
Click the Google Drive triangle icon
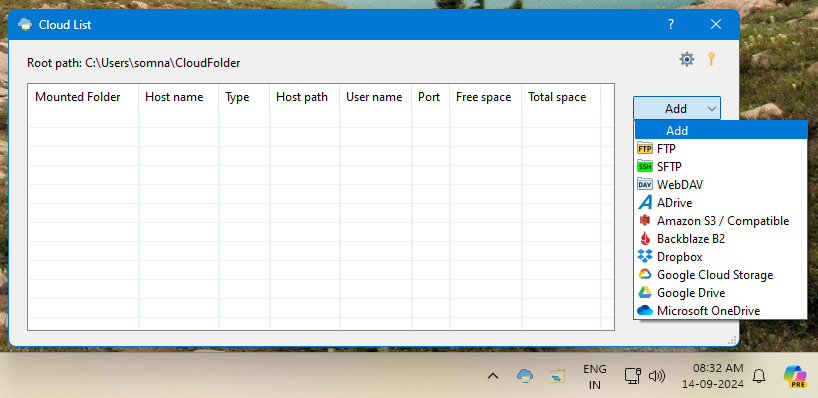point(645,293)
